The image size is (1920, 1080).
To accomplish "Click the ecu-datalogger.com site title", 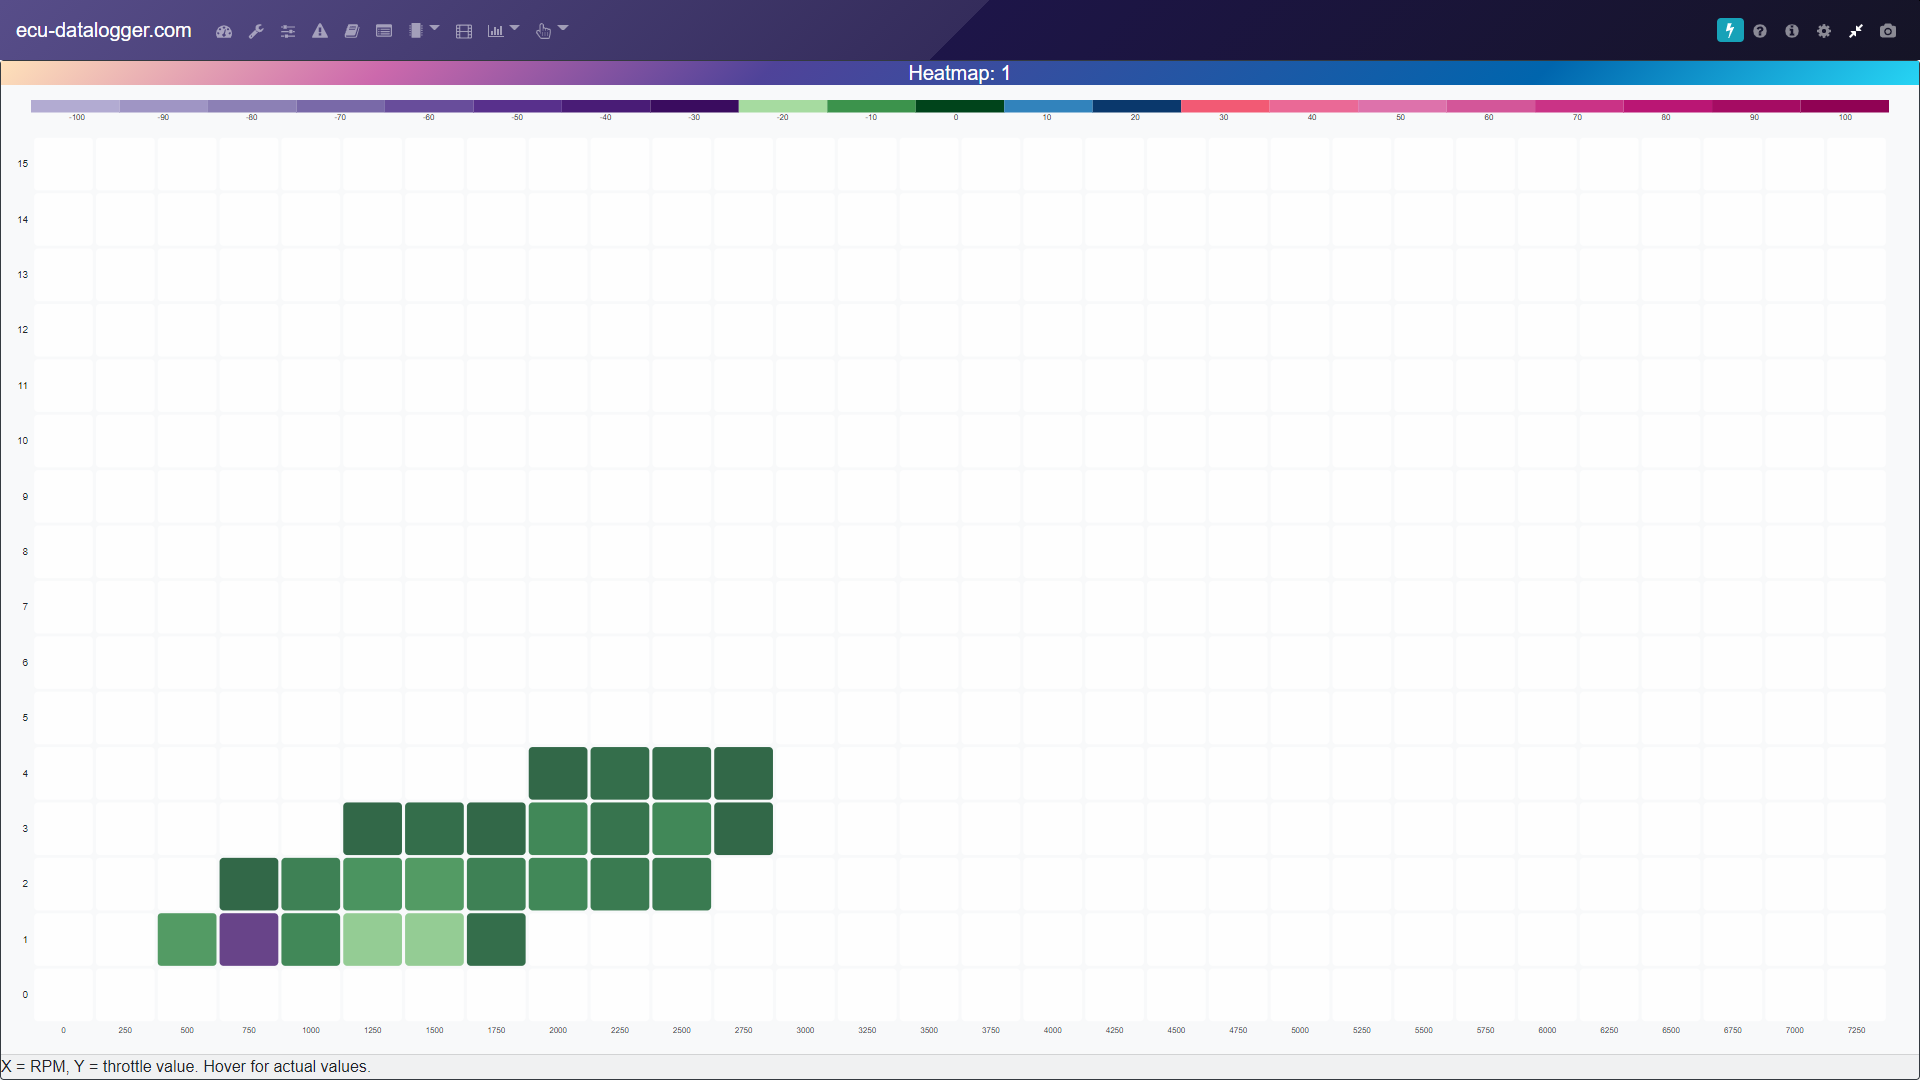I will pos(104,30).
